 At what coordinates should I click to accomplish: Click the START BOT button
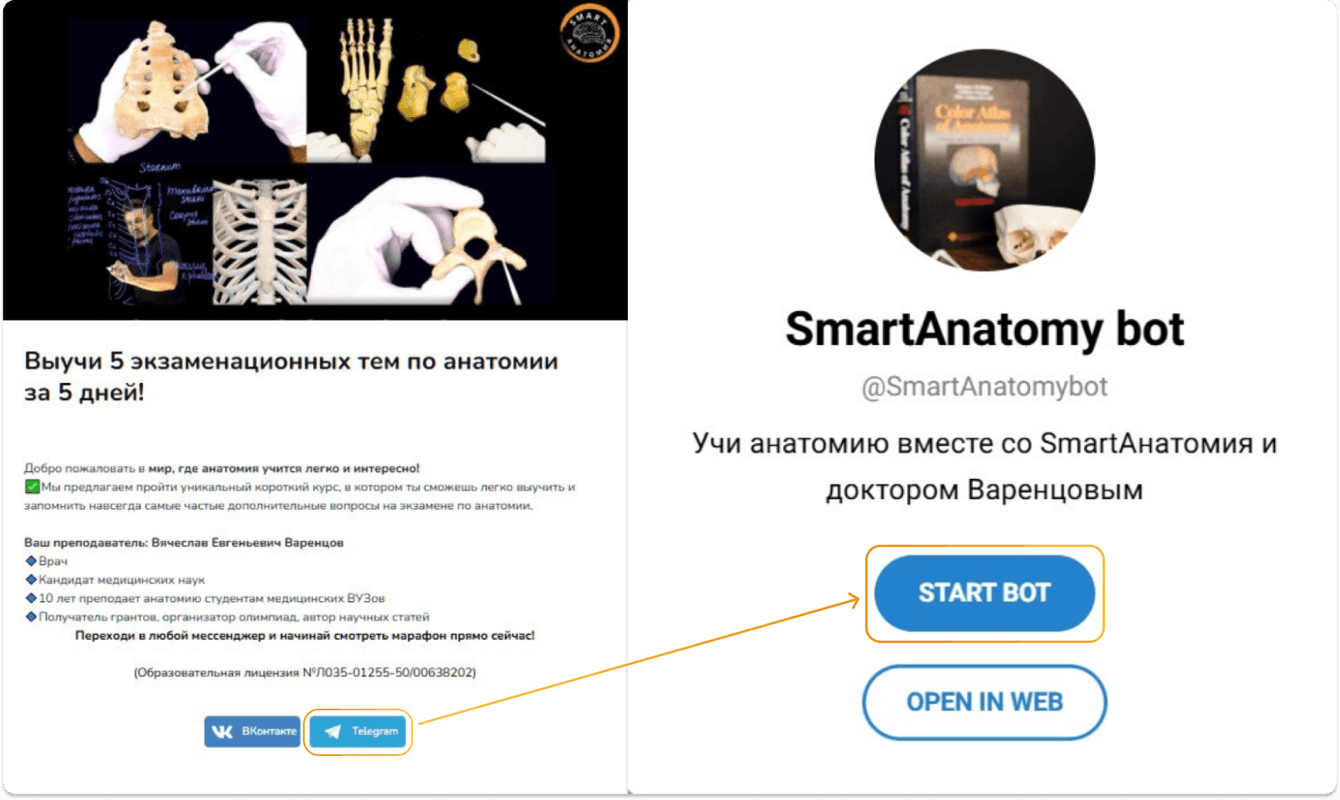984,593
